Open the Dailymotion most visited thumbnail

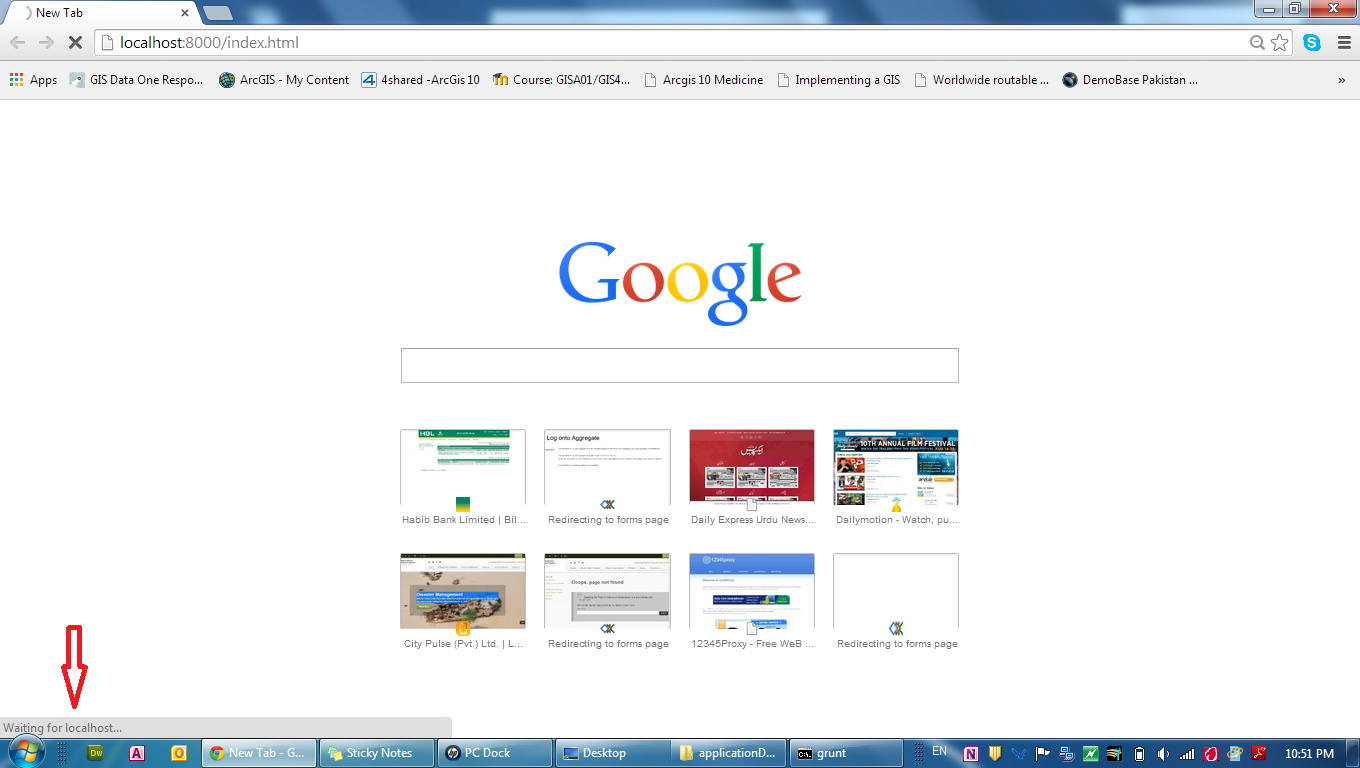tap(895, 468)
